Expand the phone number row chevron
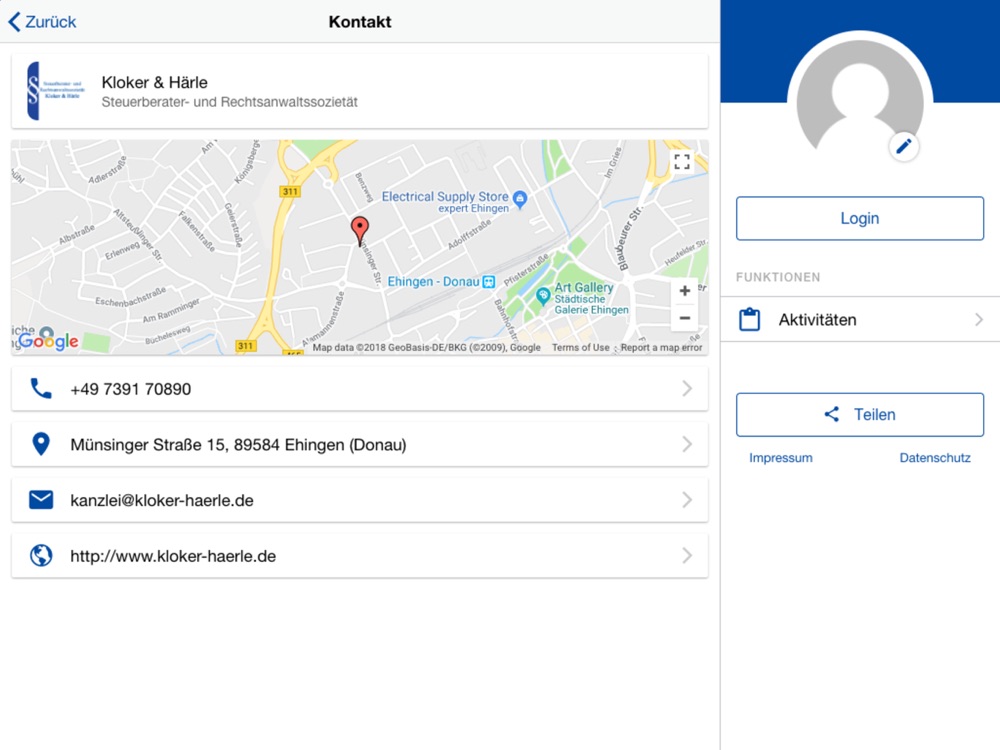This screenshot has width=1000, height=750. point(687,388)
